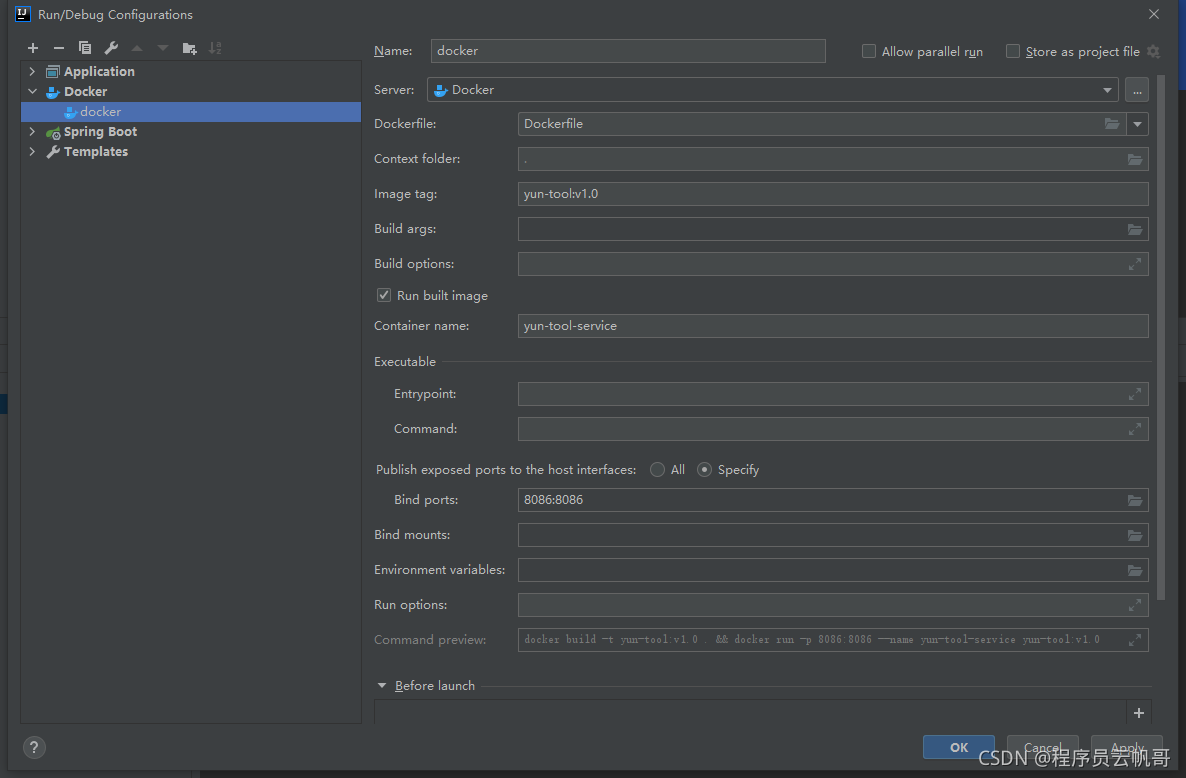Open Docker server settings ellipsis button

1137,90
